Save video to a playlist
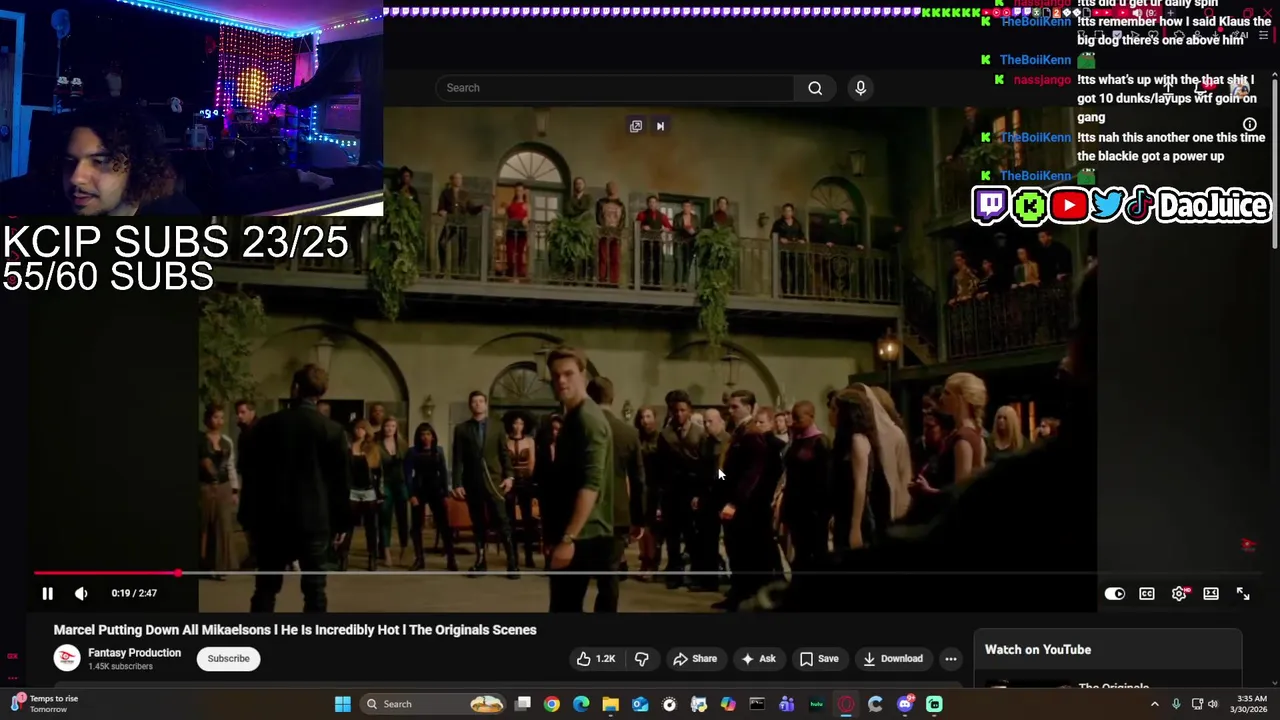This screenshot has height=720, width=1280. click(819, 658)
